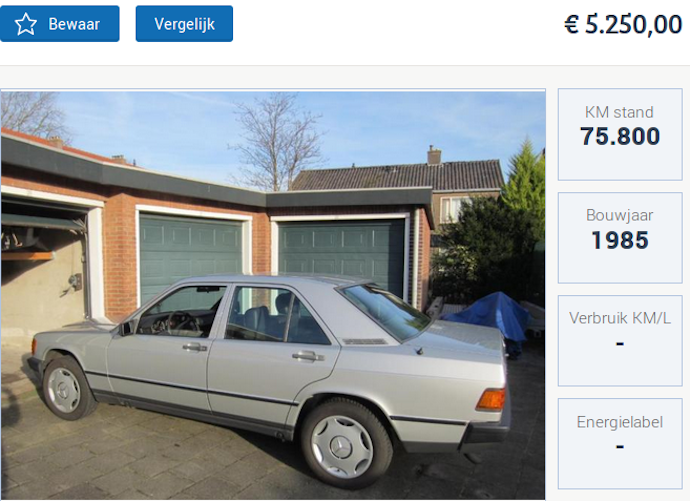Click the orange tail light on the car
The width and height of the screenshot is (690, 501).
click(x=491, y=399)
